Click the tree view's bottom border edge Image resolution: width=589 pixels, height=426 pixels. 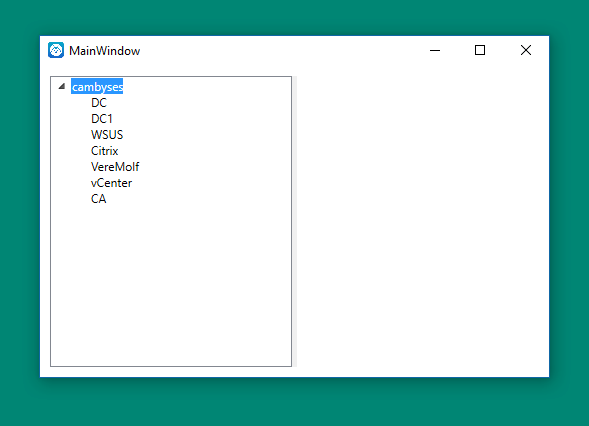[171, 366]
